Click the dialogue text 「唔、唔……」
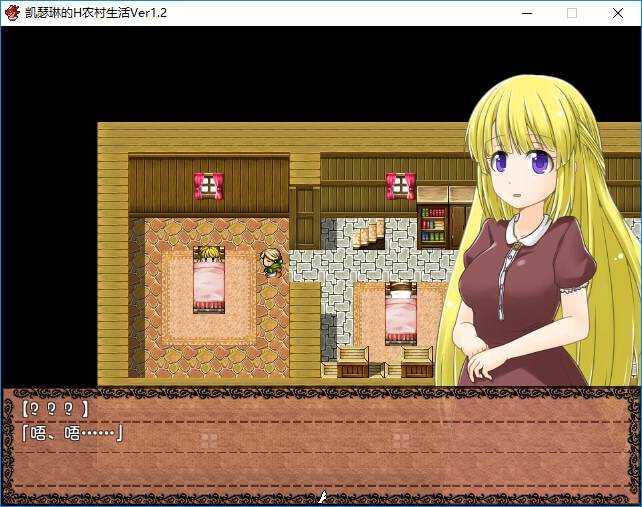 tap(72, 433)
